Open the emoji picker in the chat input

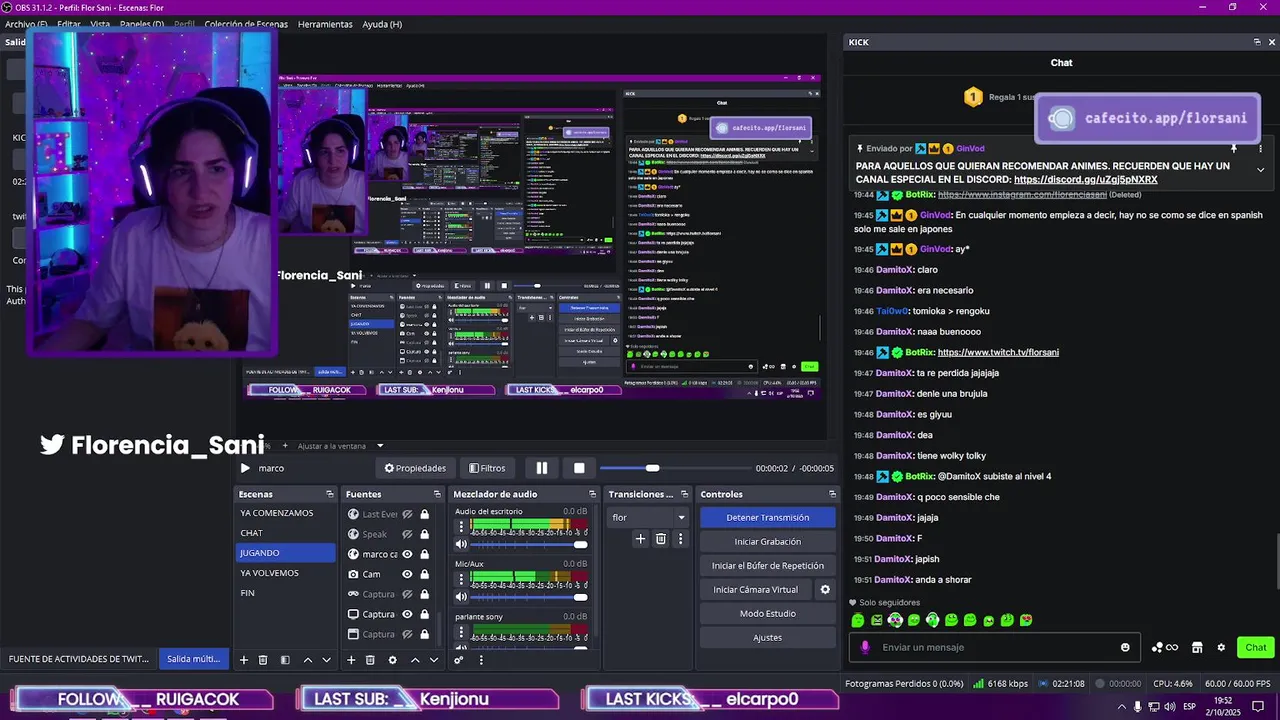pyautogui.click(x=1125, y=647)
